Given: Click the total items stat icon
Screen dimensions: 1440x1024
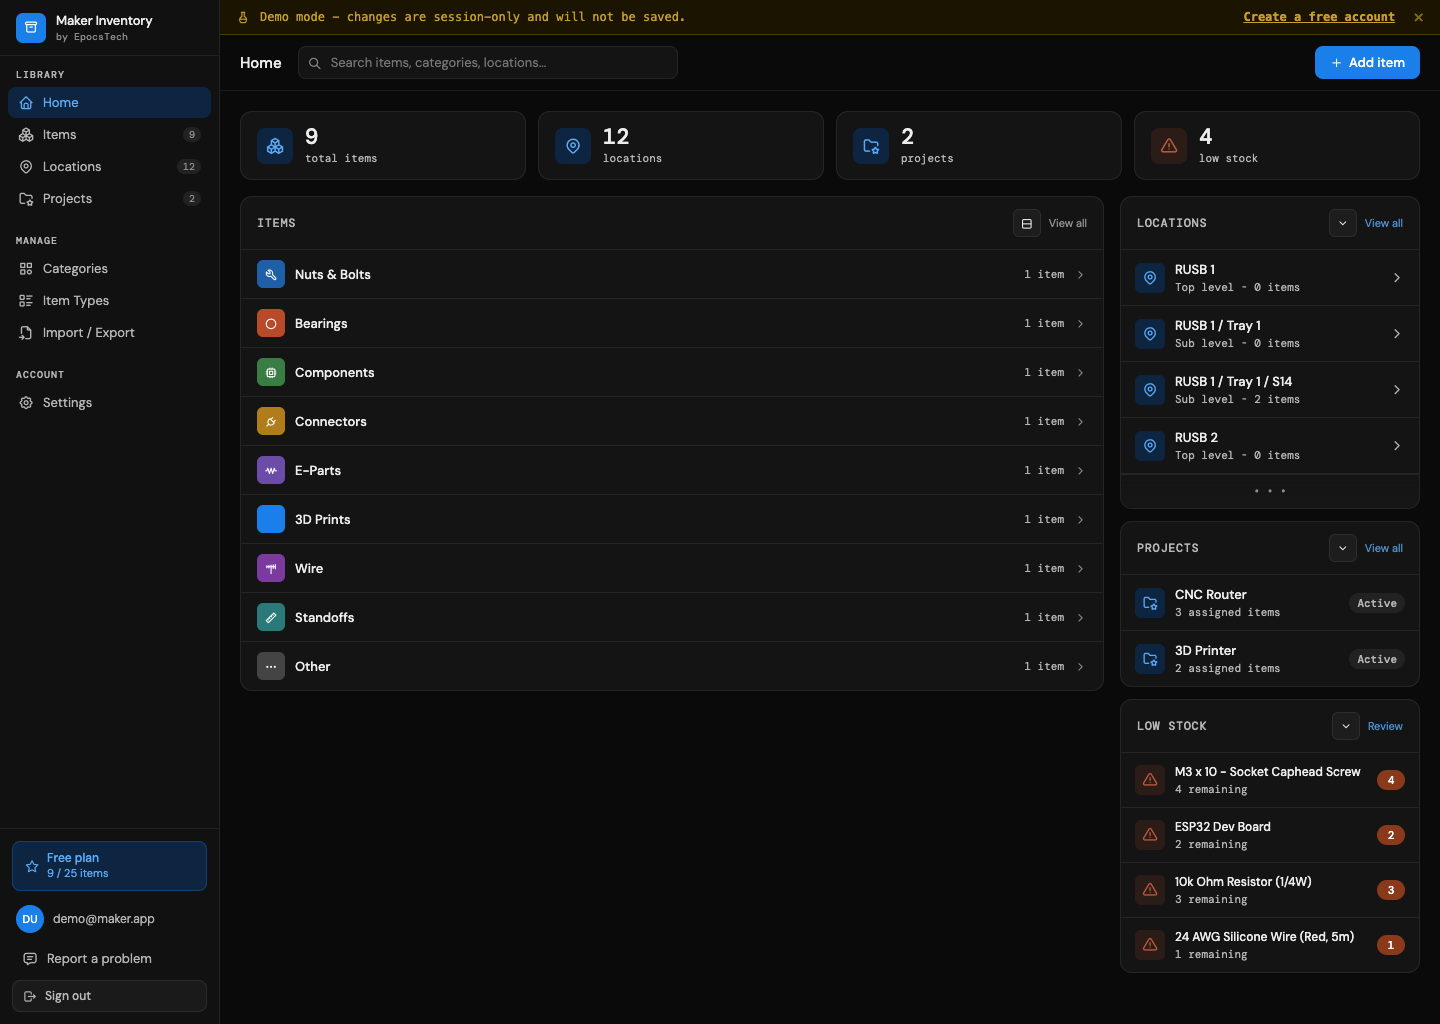Looking at the screenshot, I should tap(275, 146).
